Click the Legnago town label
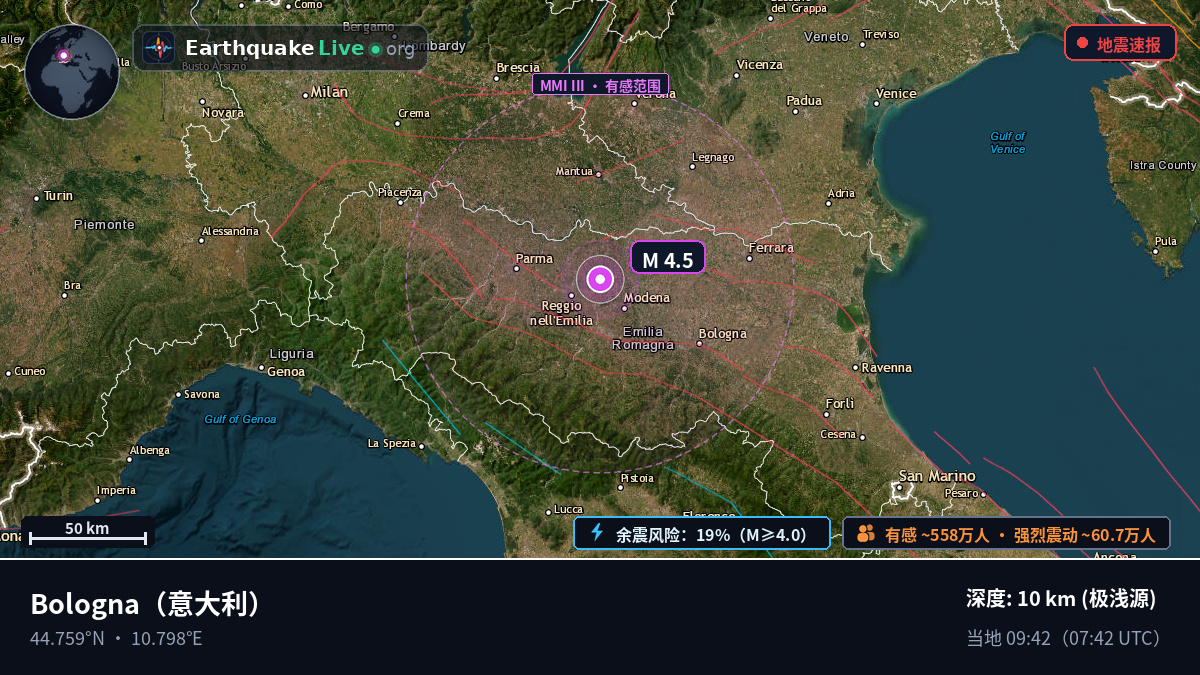This screenshot has width=1200, height=675. click(x=713, y=157)
